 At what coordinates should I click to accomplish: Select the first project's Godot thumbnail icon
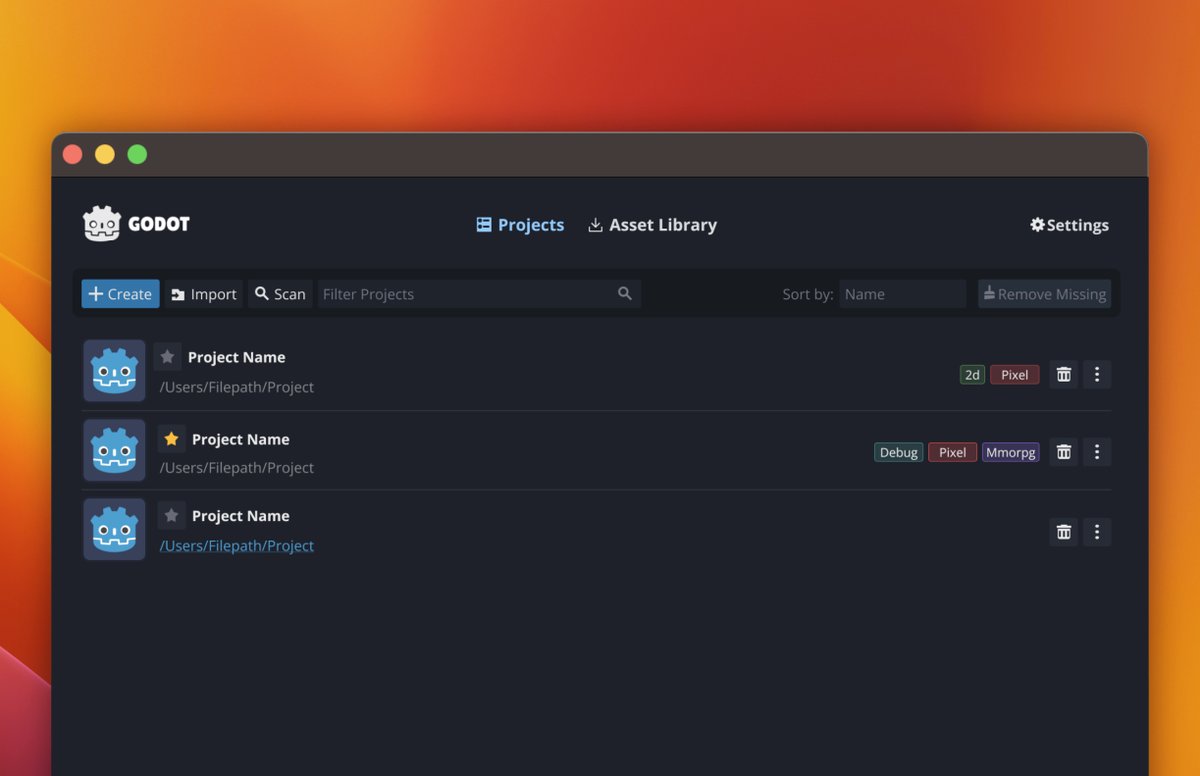click(x=113, y=371)
